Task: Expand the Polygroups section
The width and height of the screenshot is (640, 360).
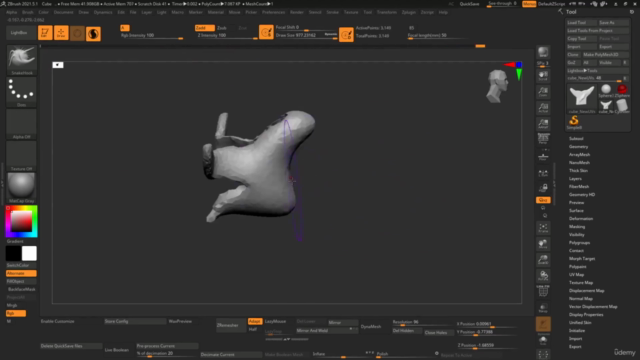Action: (579, 243)
